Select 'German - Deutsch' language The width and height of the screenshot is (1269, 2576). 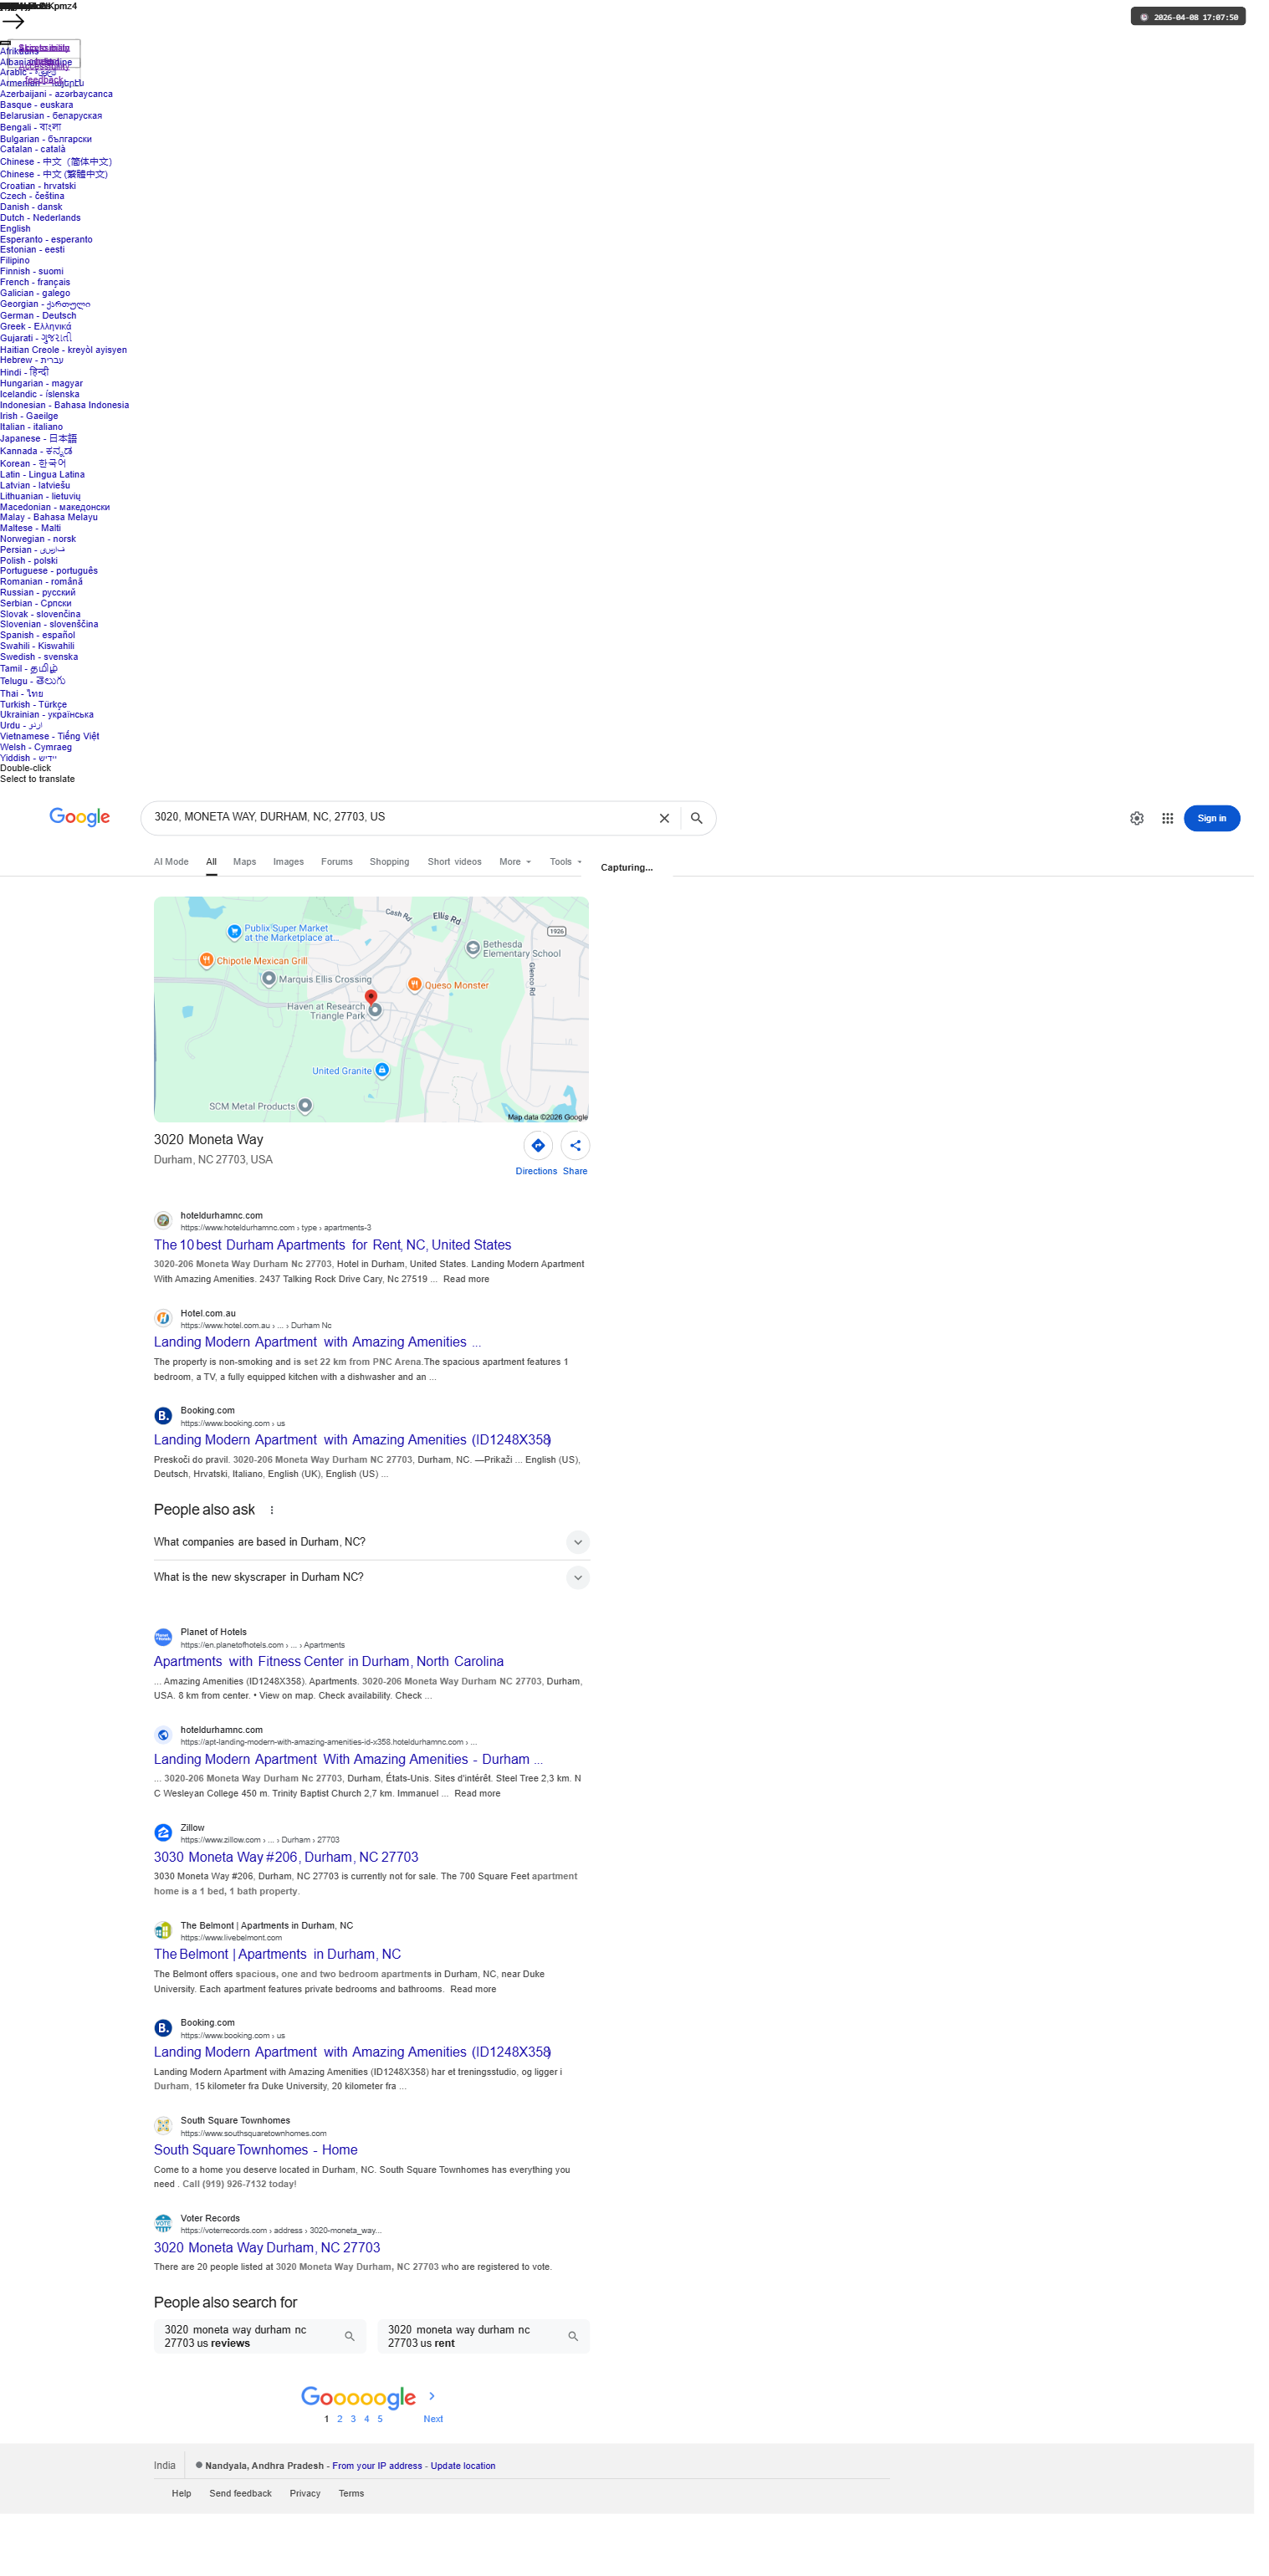(x=38, y=315)
